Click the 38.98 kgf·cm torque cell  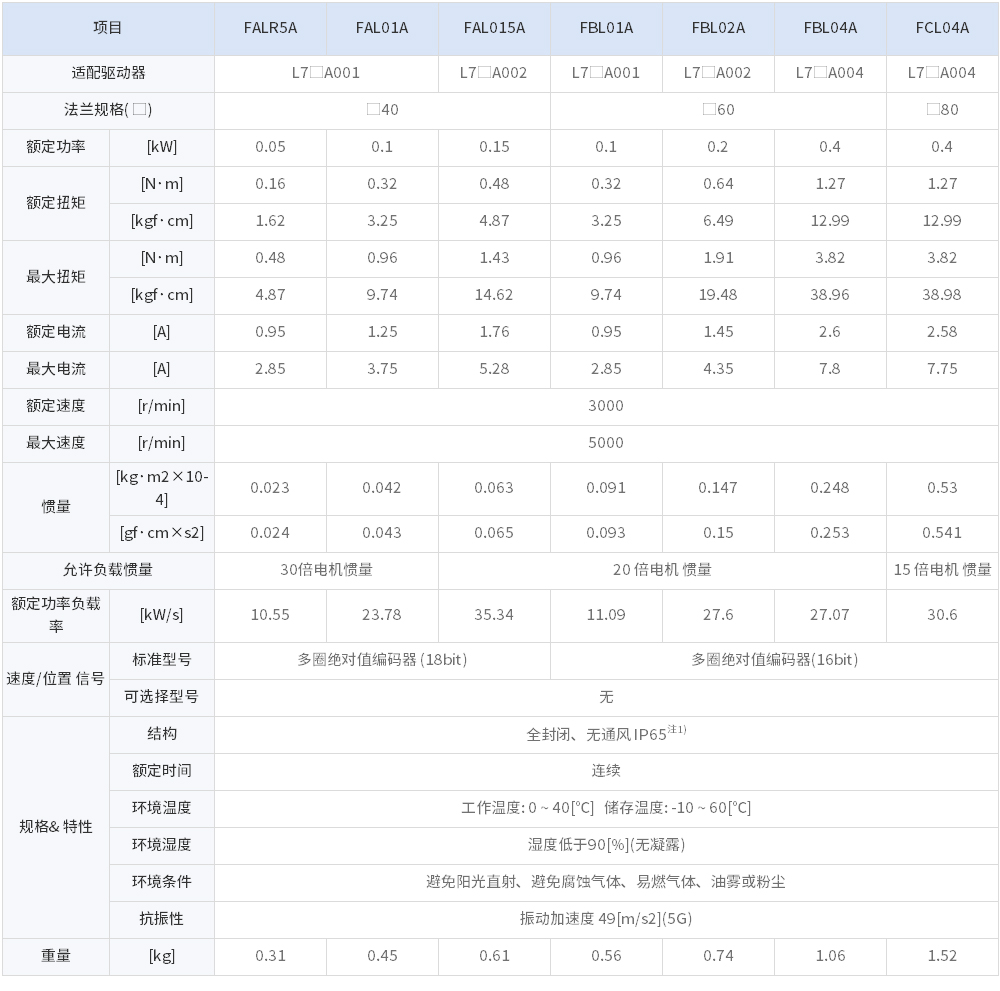point(942,295)
